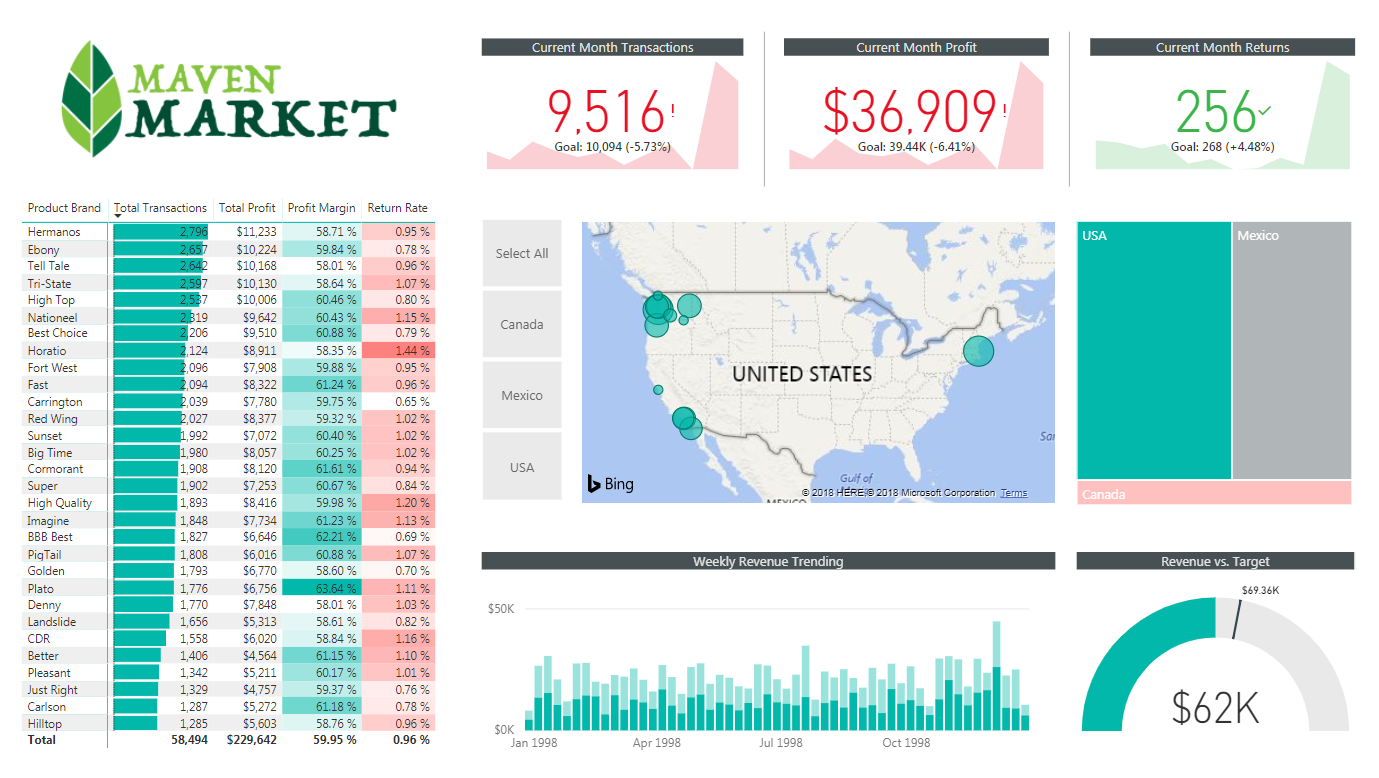1379x778 pixels.
Task: Click Horatio's 1.44 % return rate cell
Action: click(x=398, y=351)
